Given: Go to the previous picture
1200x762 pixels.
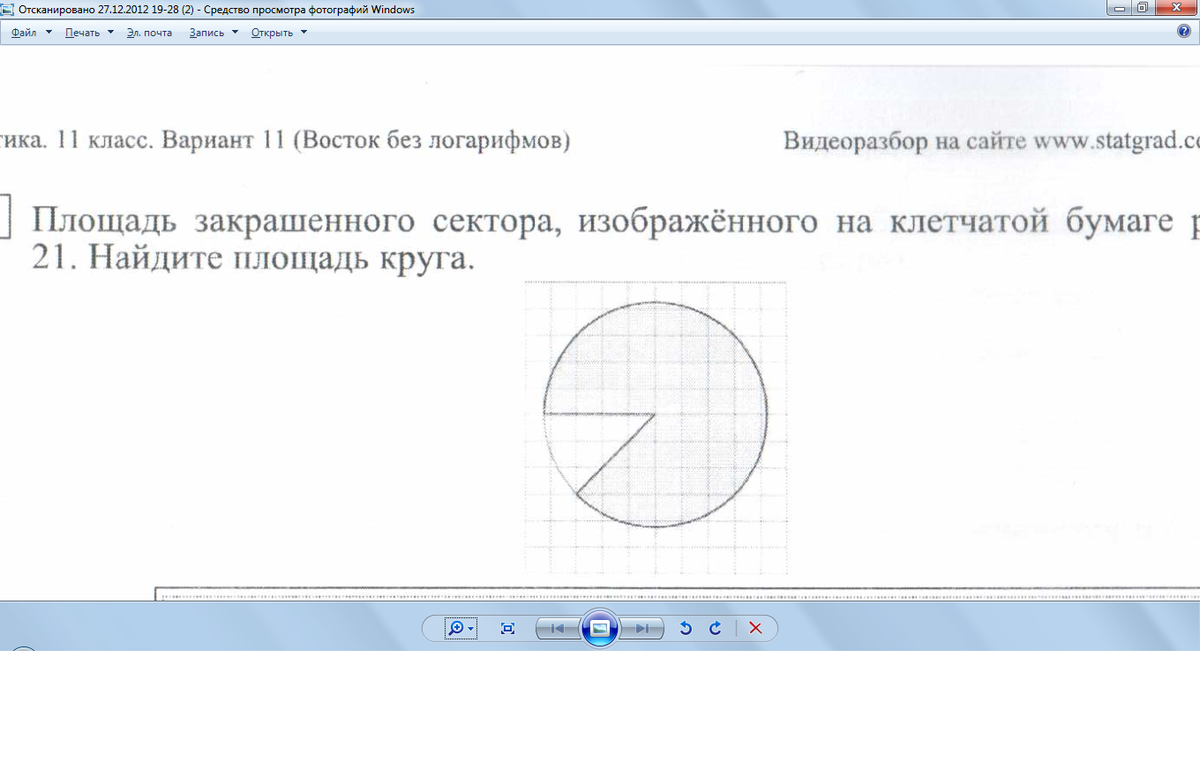Looking at the screenshot, I should (x=558, y=628).
